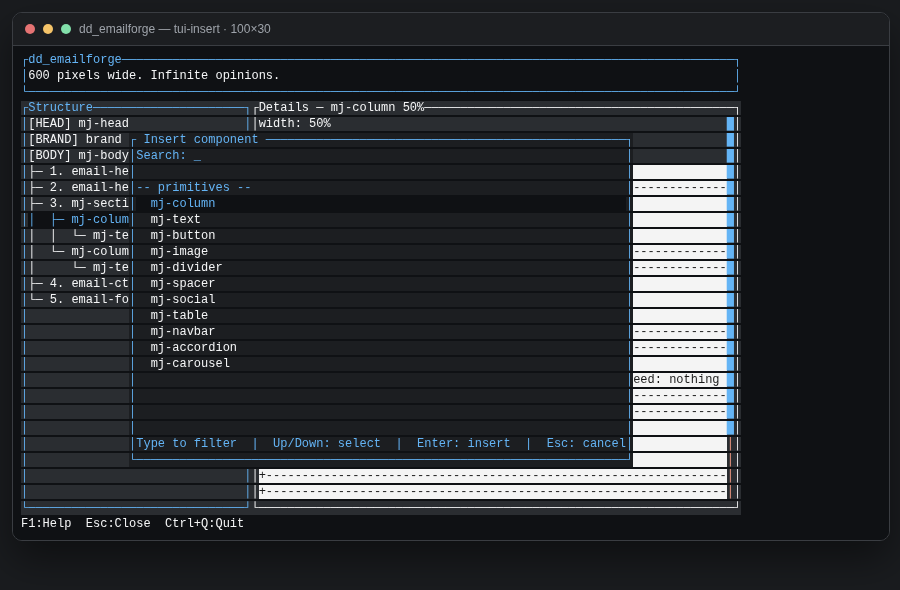The width and height of the screenshot is (900, 590).
Task: Maximize the window with green button
Action: pos(66,29)
